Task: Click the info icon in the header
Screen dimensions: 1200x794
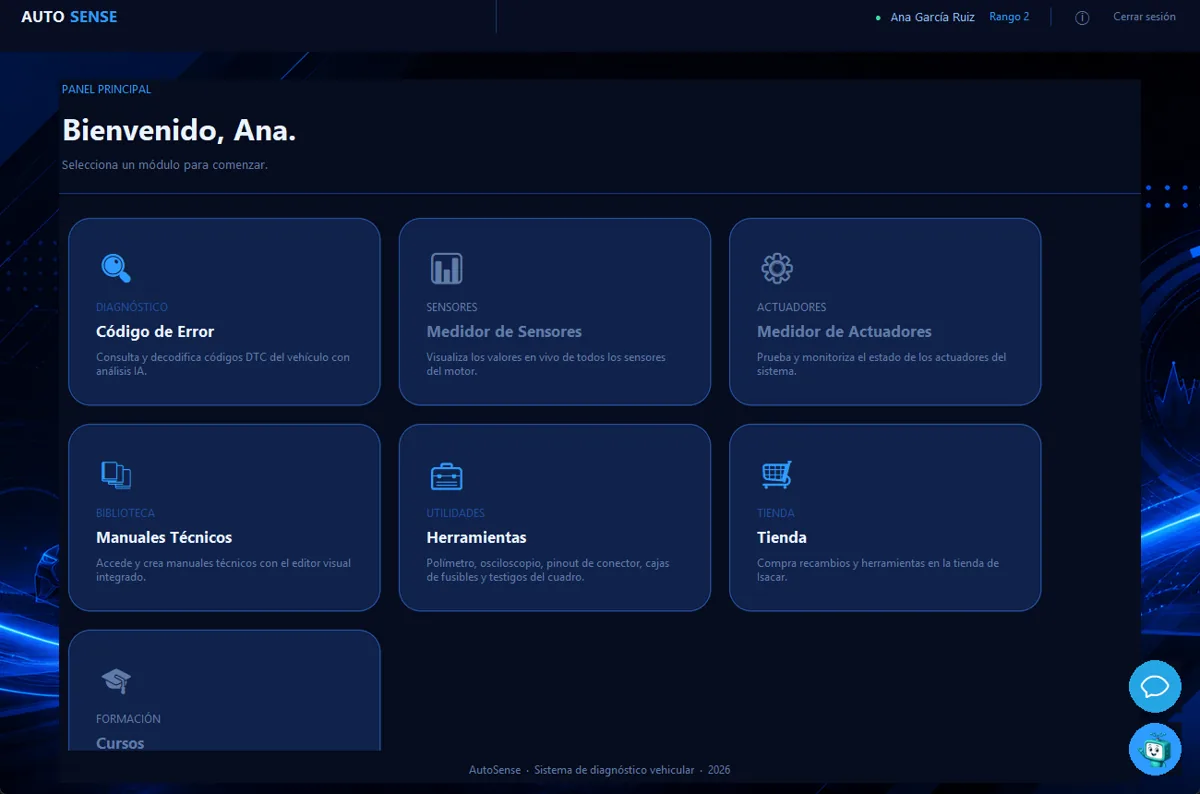Action: (x=1082, y=18)
